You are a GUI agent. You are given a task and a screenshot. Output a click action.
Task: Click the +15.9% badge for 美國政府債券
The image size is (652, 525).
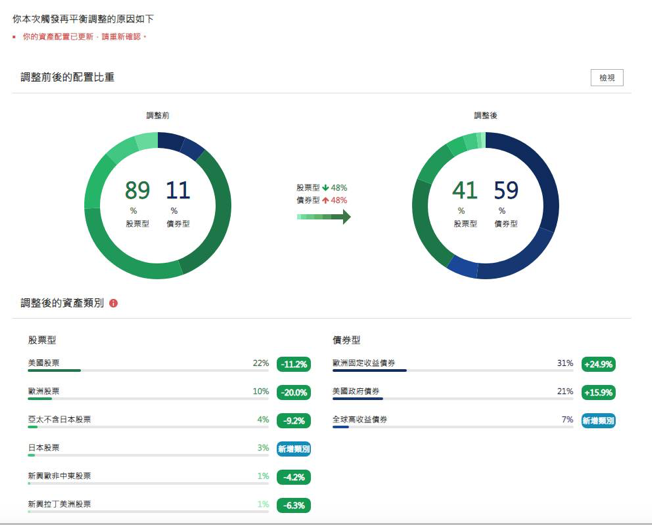598,392
